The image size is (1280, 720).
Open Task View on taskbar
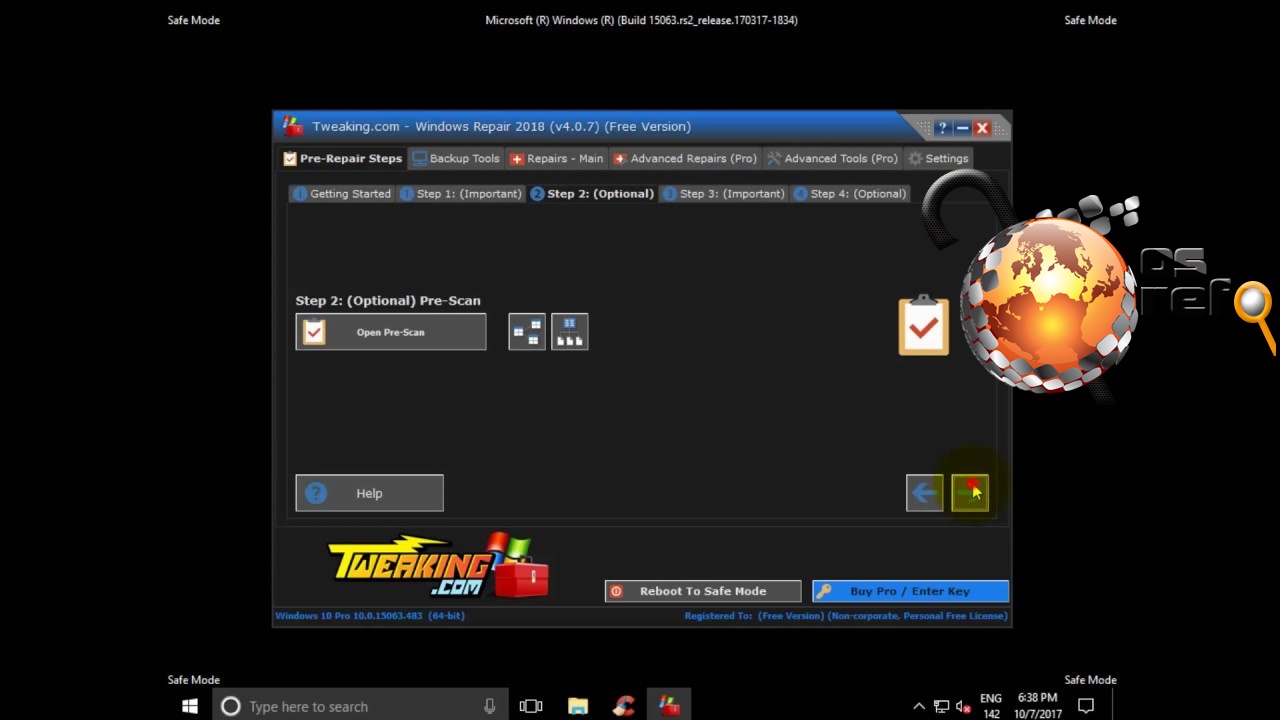click(x=531, y=706)
